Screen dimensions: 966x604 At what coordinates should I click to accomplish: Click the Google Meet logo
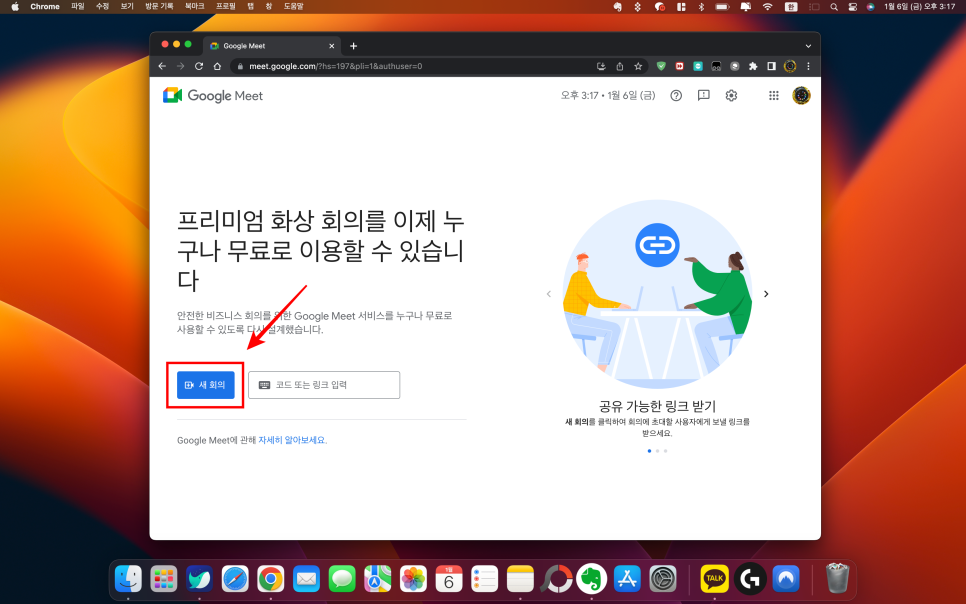(213, 96)
